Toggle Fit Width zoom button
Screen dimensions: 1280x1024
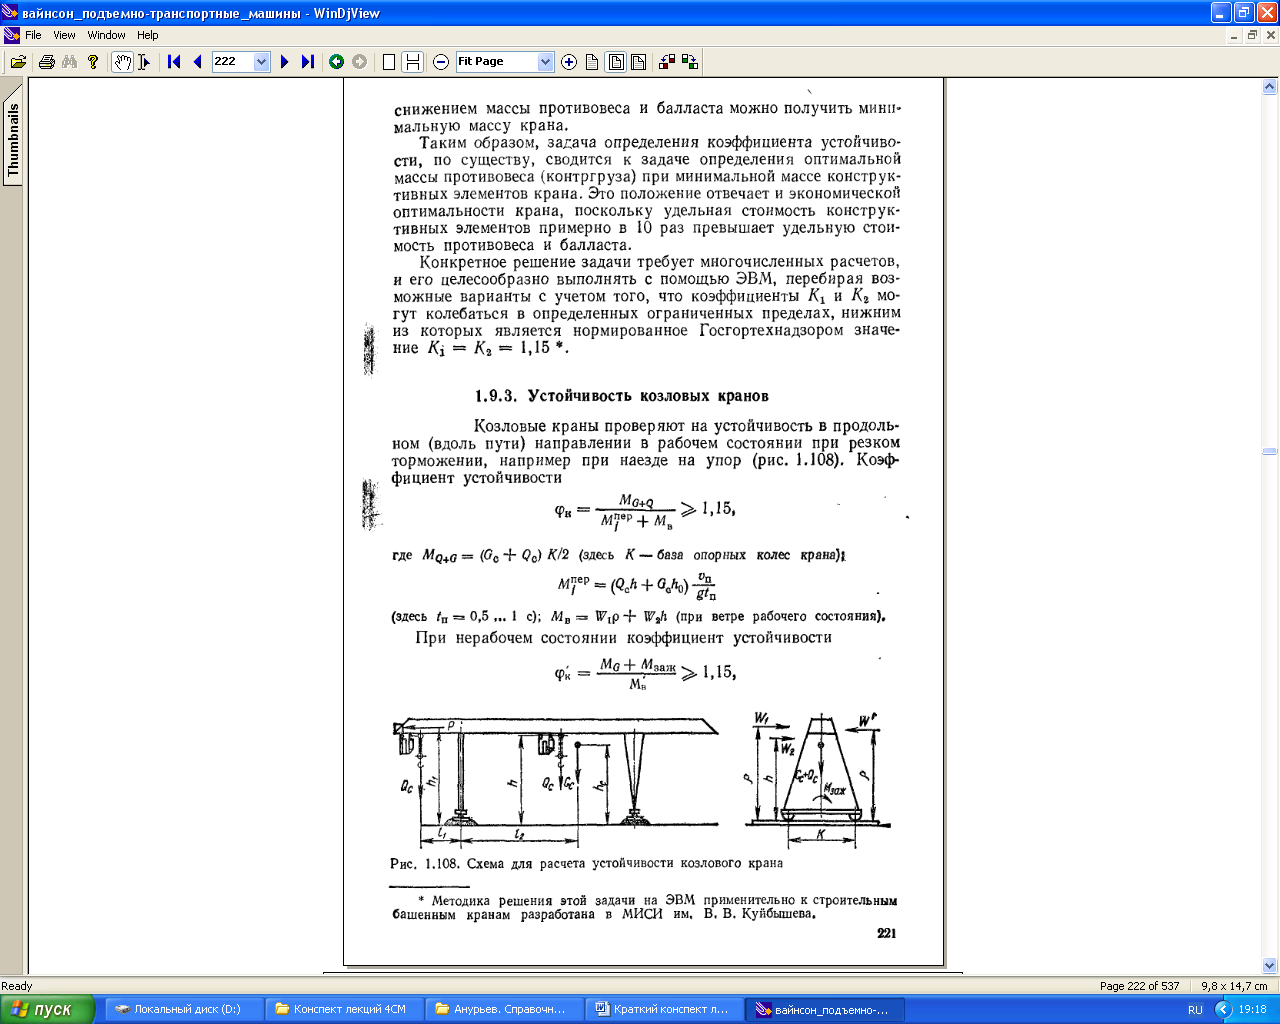point(638,62)
